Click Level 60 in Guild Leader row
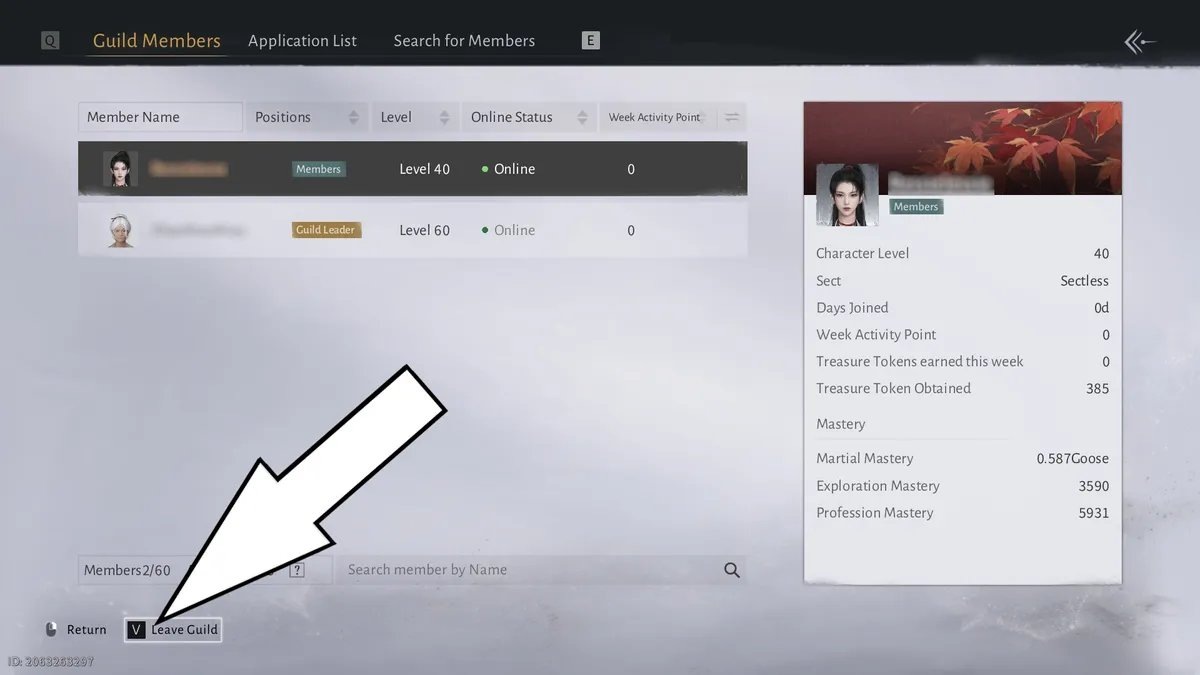The width and height of the screenshot is (1200, 675). coord(425,230)
